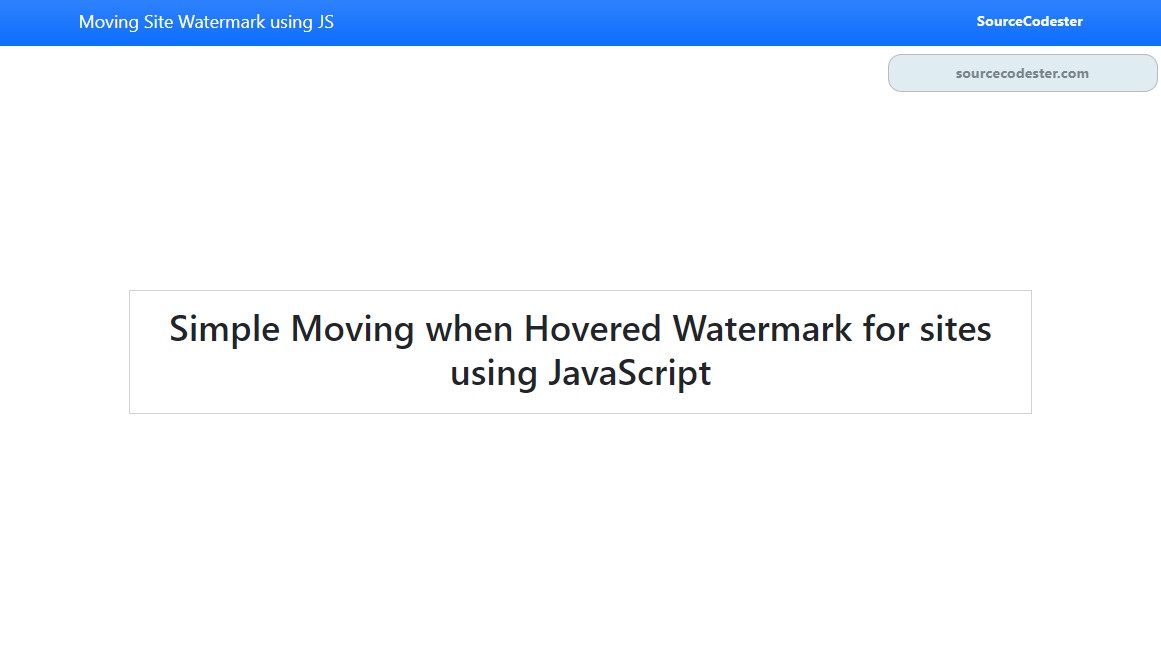This screenshot has width=1161, height=654.
Task: Click the word 'when' in the heading
Action: [x=469, y=329]
